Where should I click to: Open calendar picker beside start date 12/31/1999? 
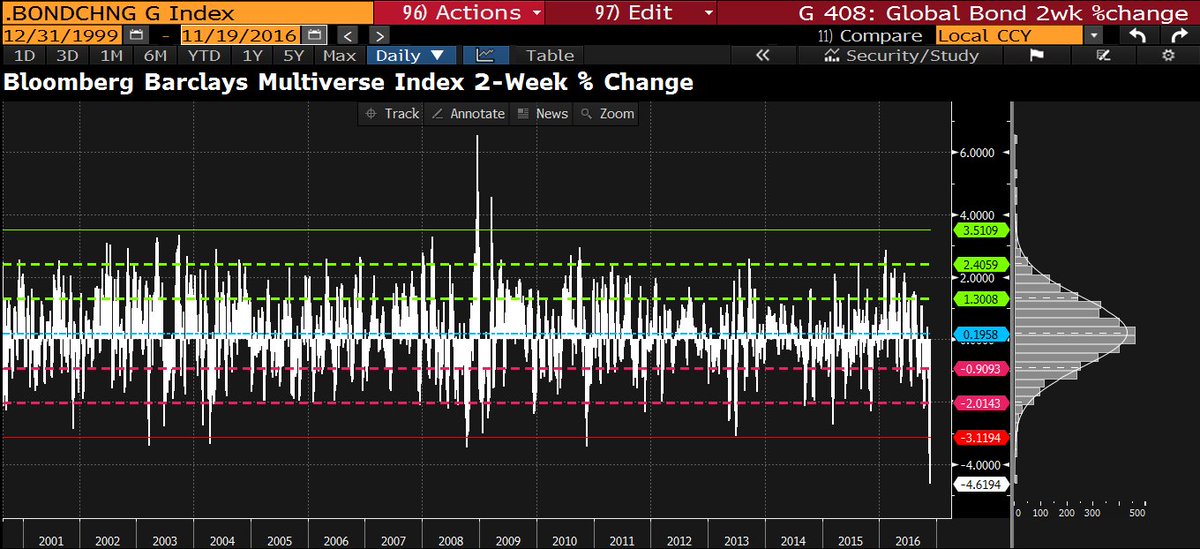click(x=137, y=35)
